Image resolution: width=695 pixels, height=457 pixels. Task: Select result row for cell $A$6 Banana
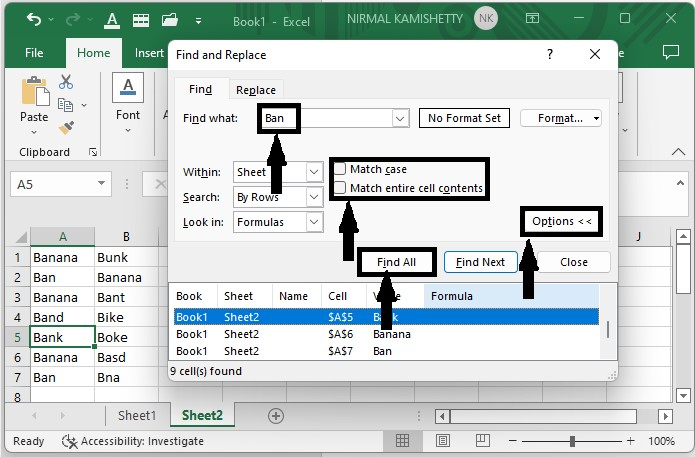click(x=386, y=334)
